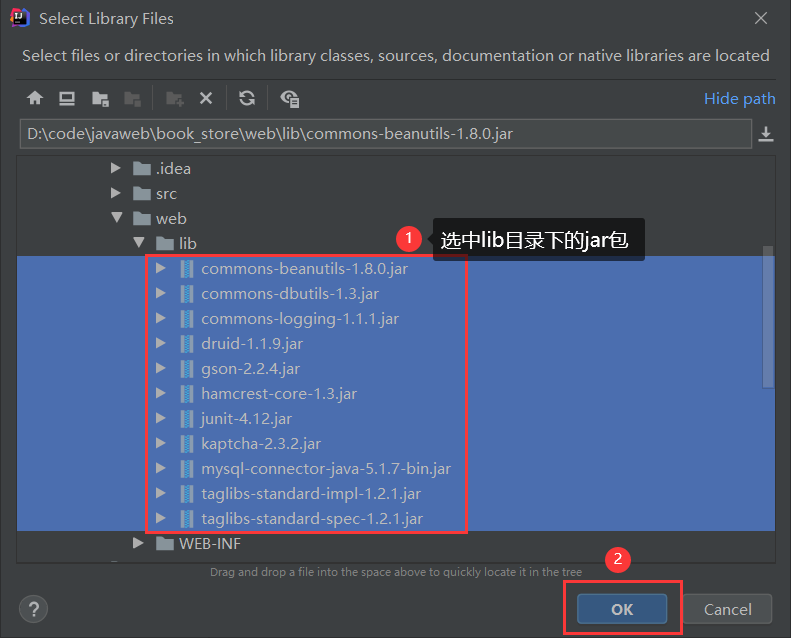
Task: Select junit-4.12.jar file name
Action: pyautogui.click(x=246, y=419)
